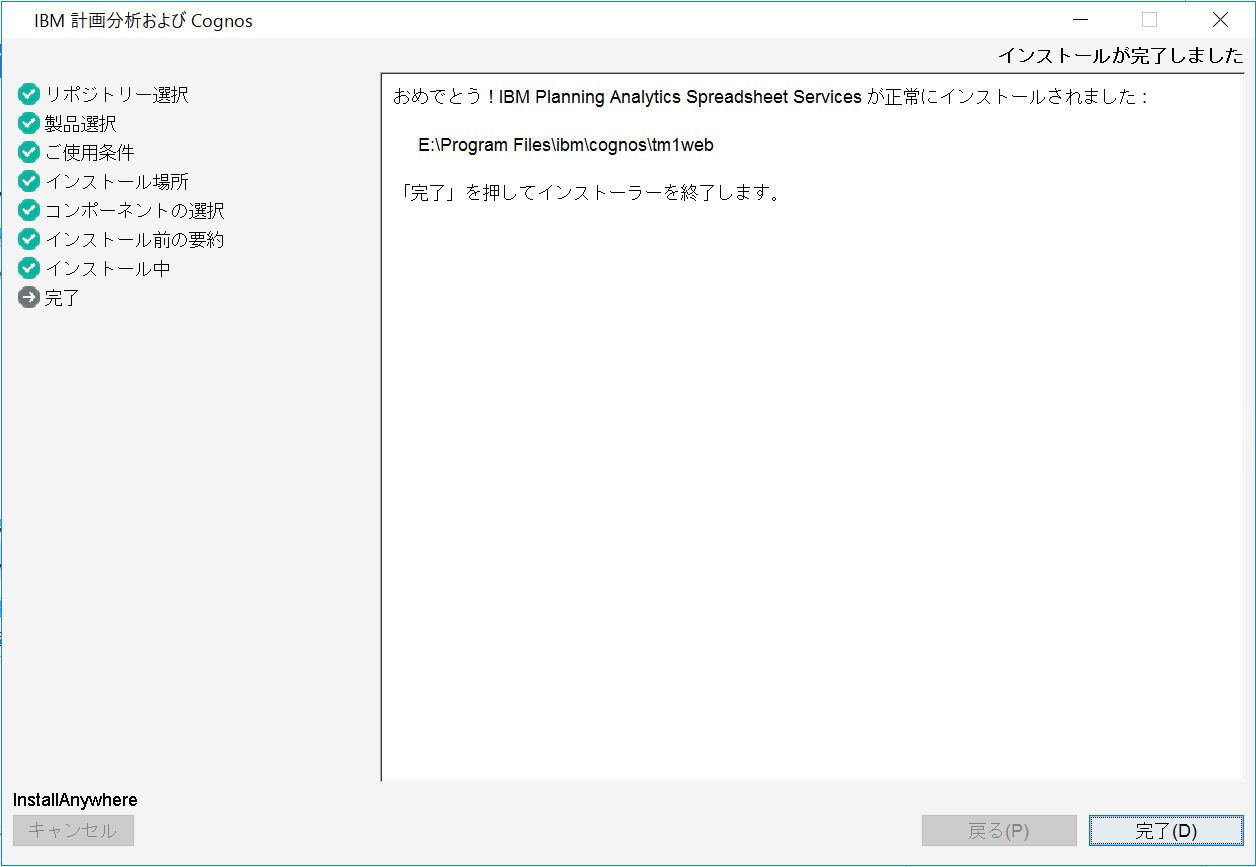This screenshot has width=1256, height=867.
Task: Select the ご使用条件 step label
Action: [90, 153]
